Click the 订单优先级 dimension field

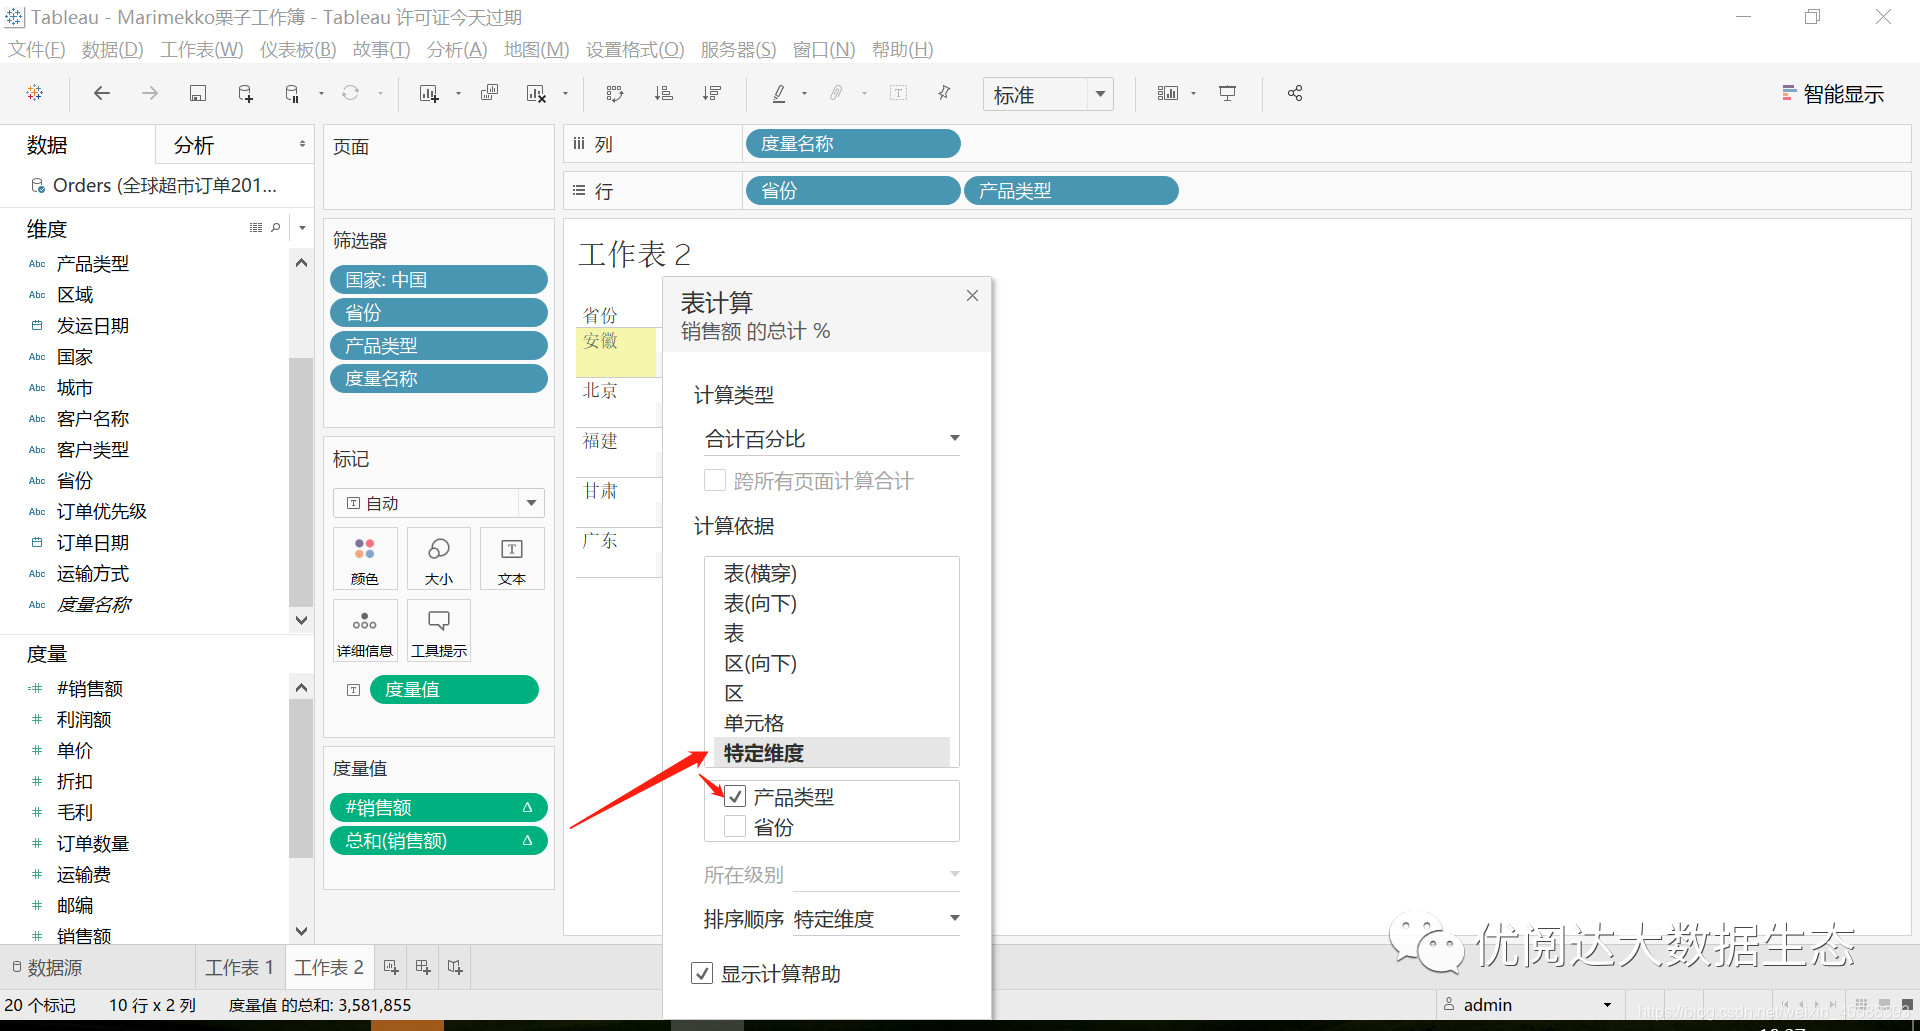click(x=102, y=511)
